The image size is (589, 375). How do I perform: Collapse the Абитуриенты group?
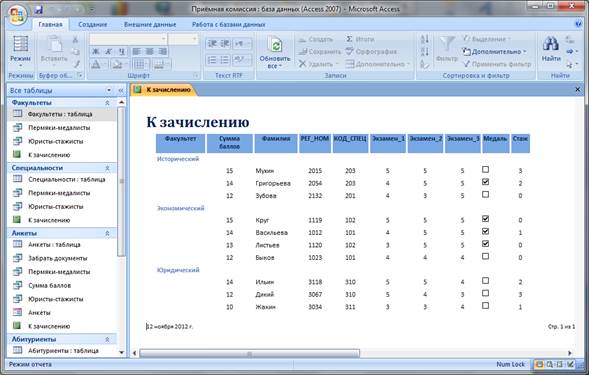[107, 339]
